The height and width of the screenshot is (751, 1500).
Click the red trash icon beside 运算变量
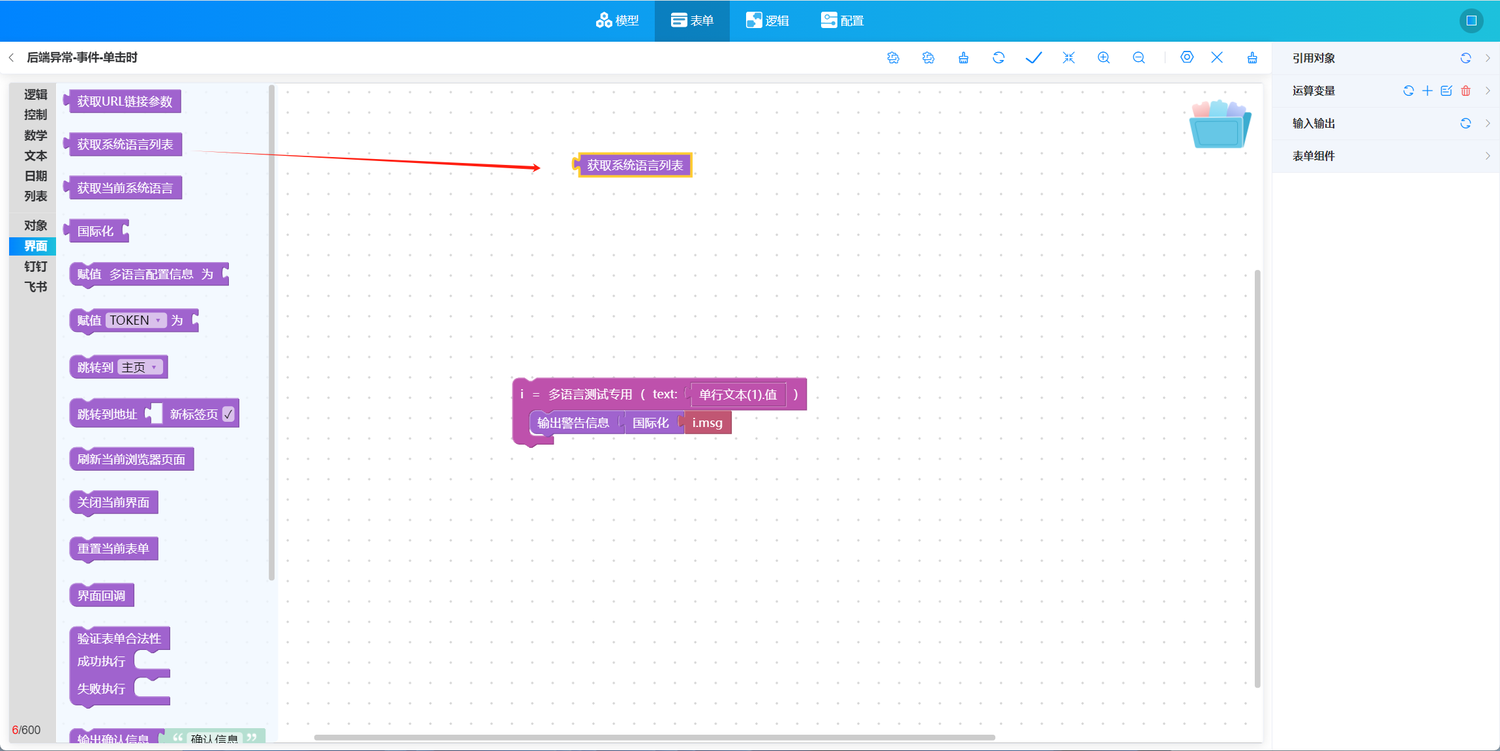(x=1466, y=91)
